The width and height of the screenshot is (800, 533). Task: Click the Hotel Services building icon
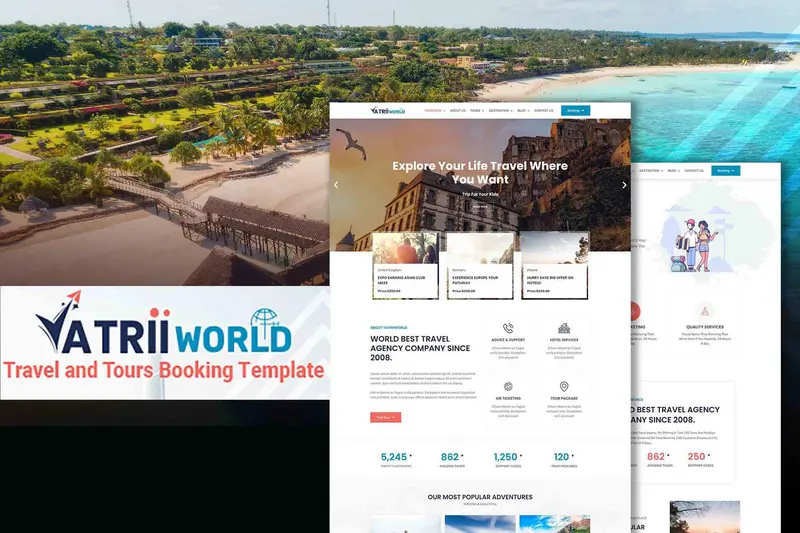(x=564, y=328)
